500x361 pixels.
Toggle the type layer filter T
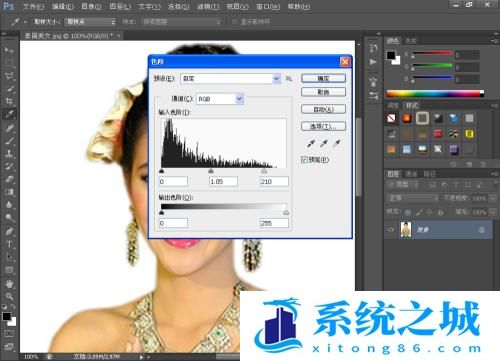[456, 185]
